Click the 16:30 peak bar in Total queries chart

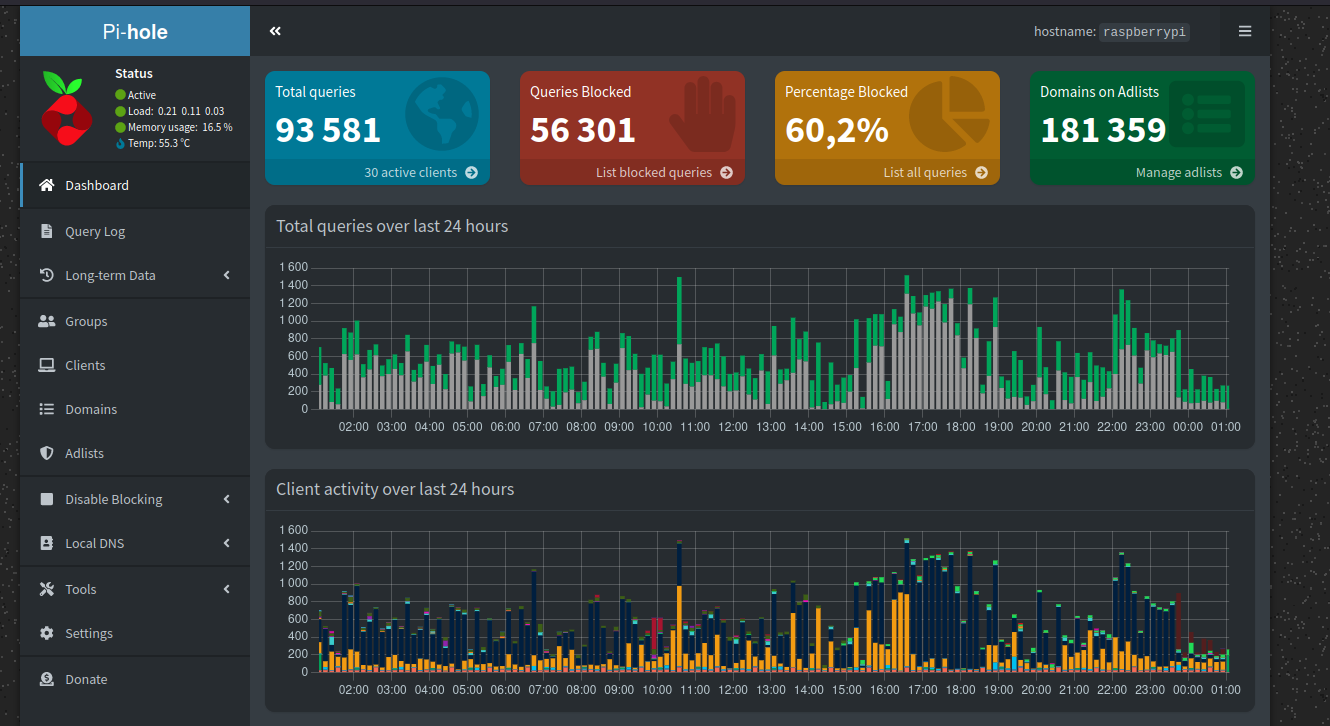[907, 342]
